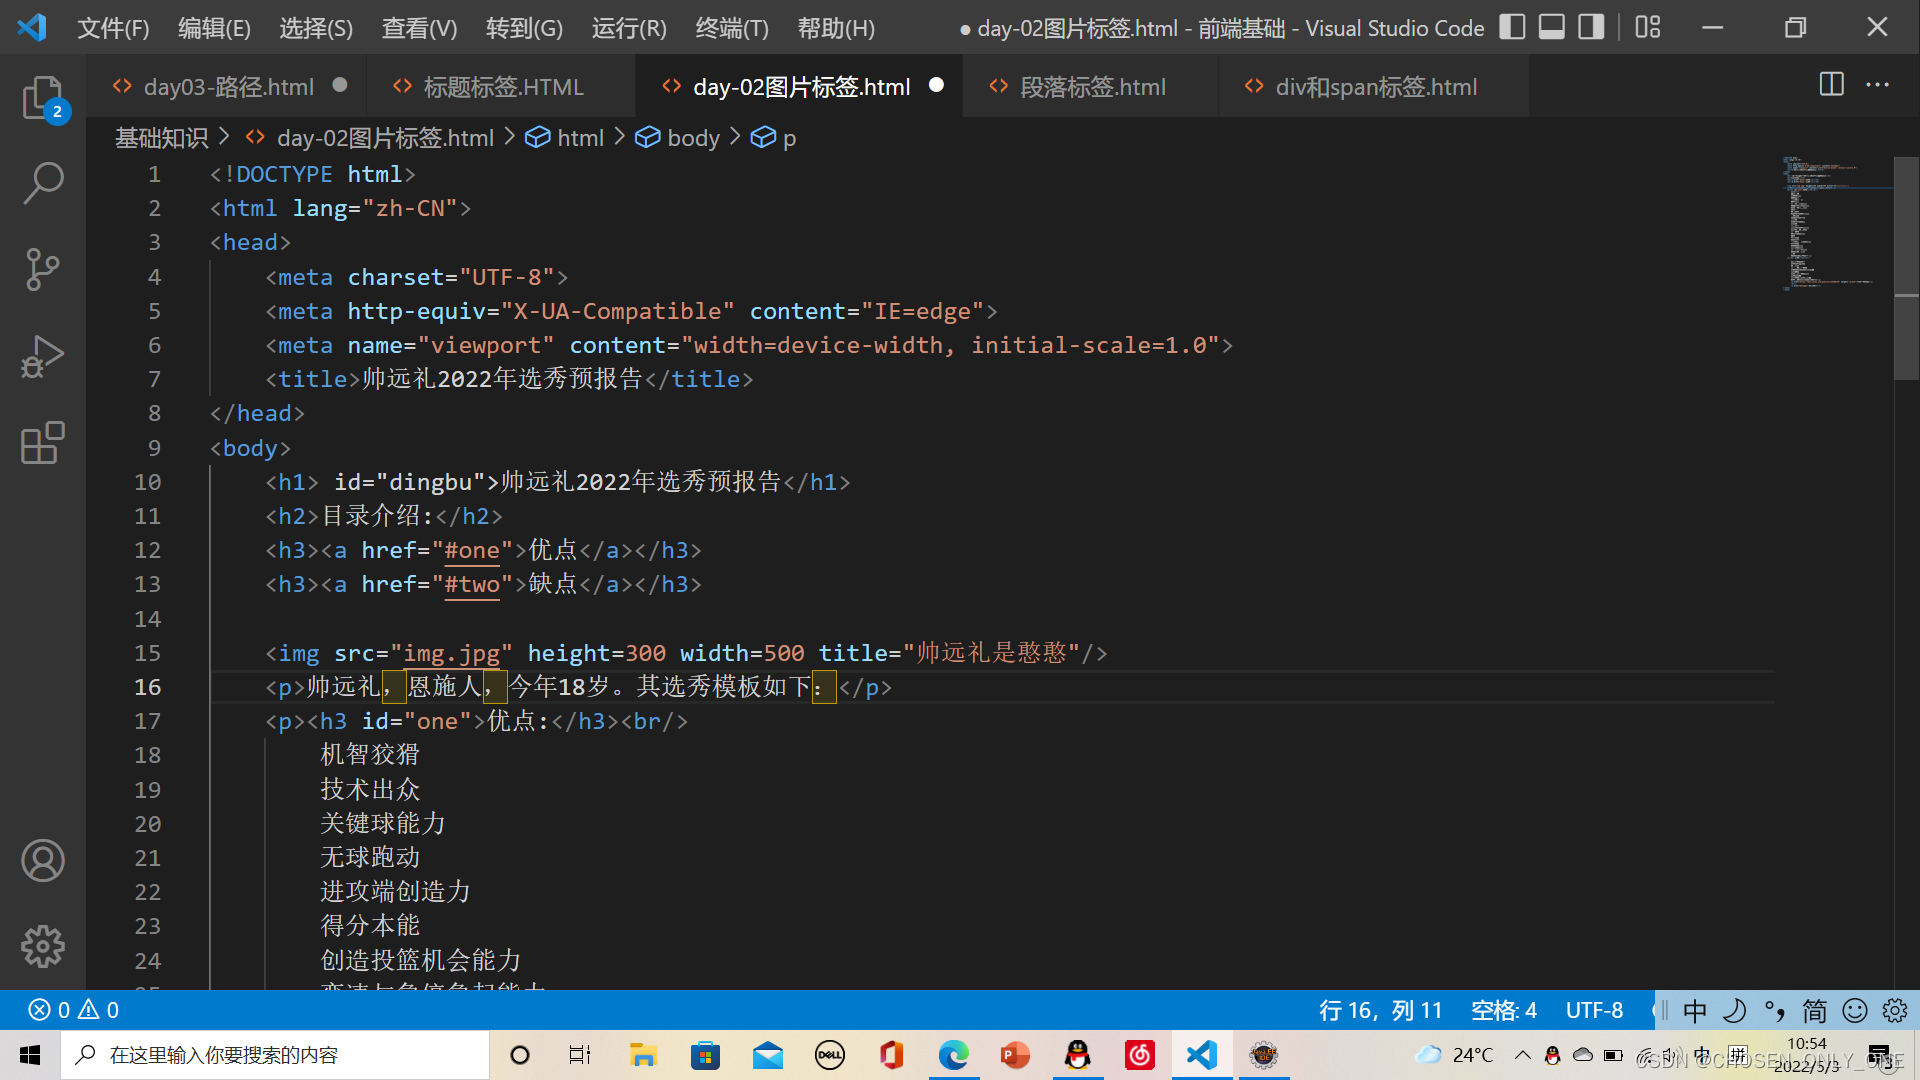Open the img.jpg src link on line 15
1920x1080 pixels.
(452, 653)
